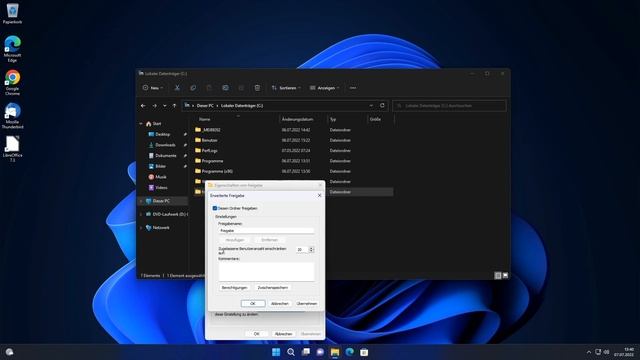Open the Chat icon on the taskbar

pos(320,352)
